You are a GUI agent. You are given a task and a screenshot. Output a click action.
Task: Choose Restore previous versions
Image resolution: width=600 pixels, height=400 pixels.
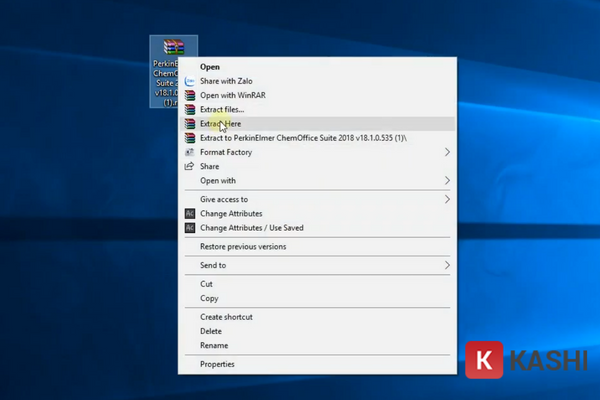click(x=243, y=246)
